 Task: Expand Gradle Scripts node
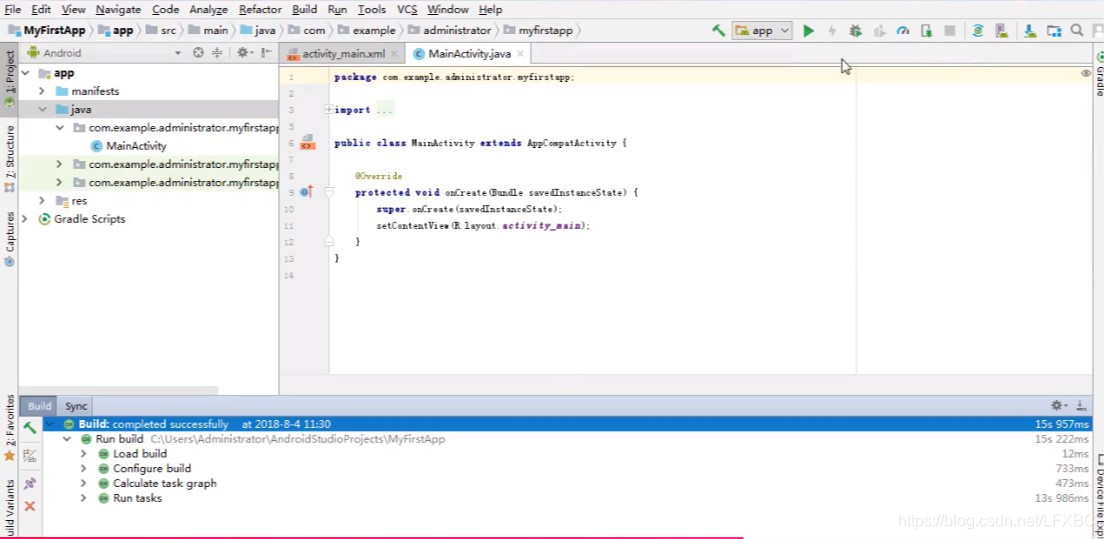pos(25,219)
